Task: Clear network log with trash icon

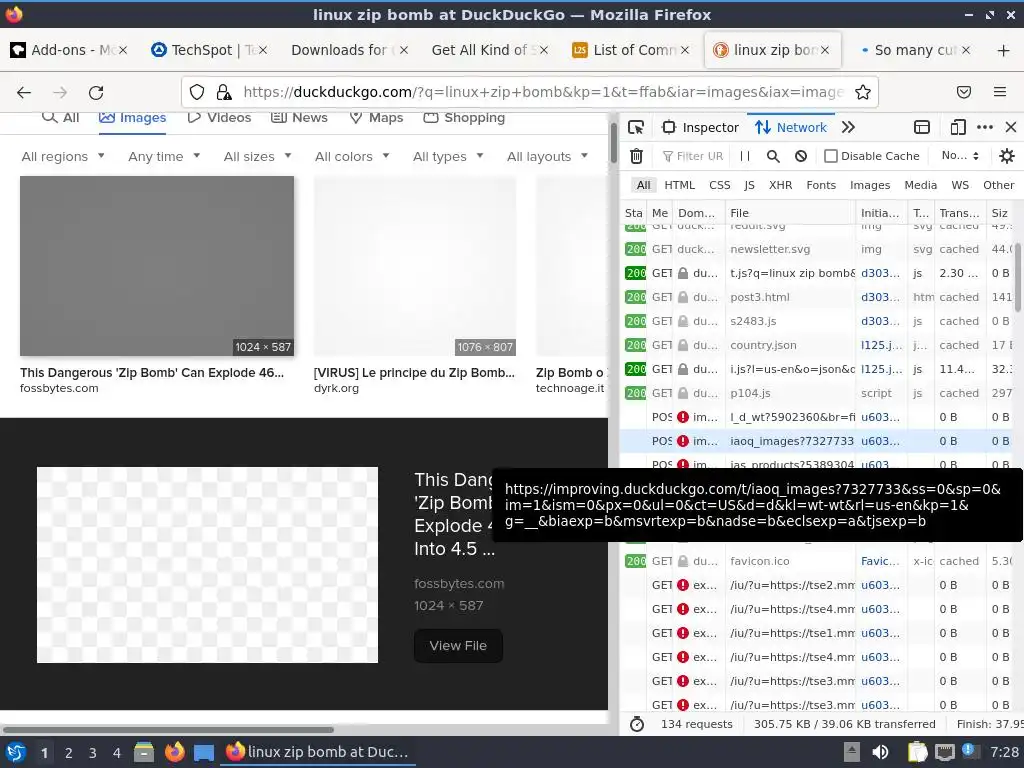Action: click(636, 156)
